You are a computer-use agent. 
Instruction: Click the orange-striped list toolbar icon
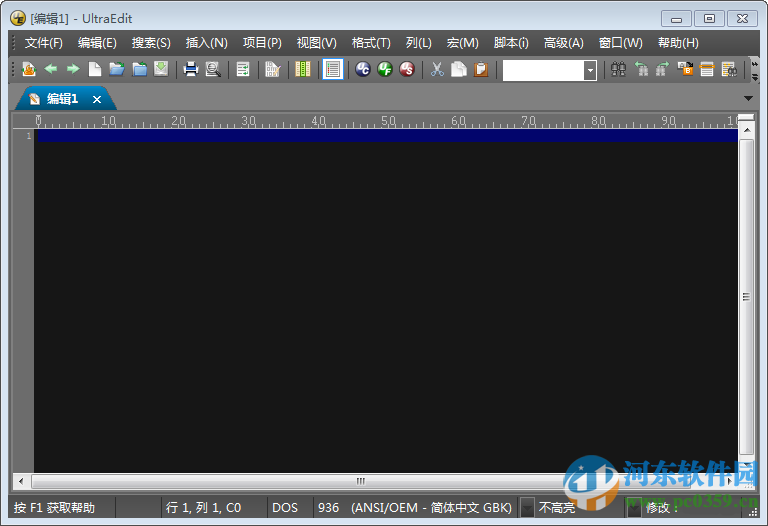click(707, 69)
